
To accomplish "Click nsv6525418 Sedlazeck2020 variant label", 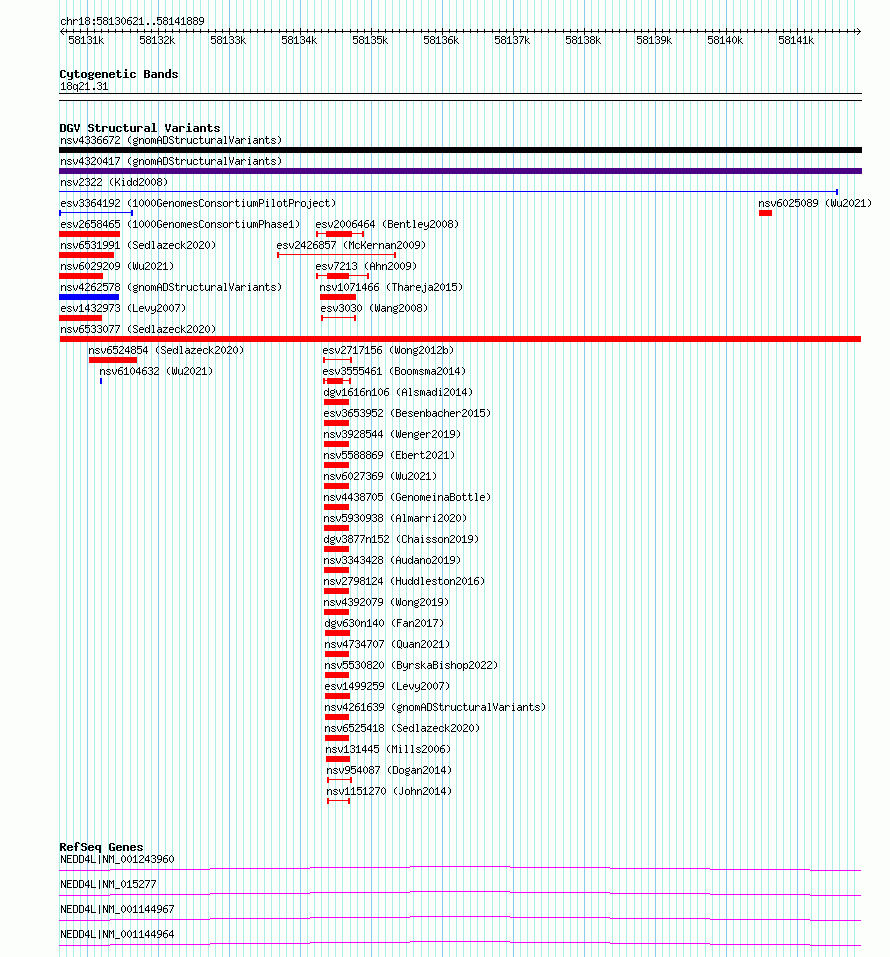I will tap(402, 728).
